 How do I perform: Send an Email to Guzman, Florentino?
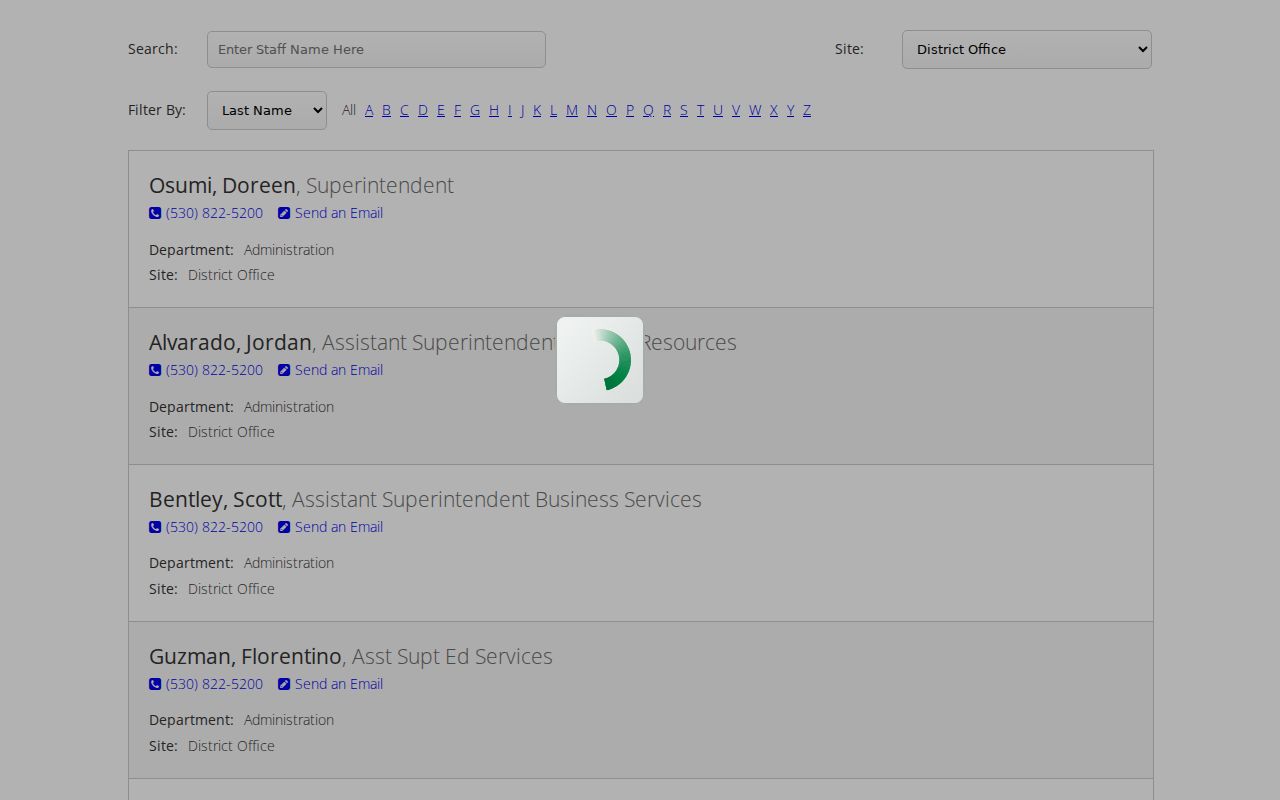coord(339,684)
